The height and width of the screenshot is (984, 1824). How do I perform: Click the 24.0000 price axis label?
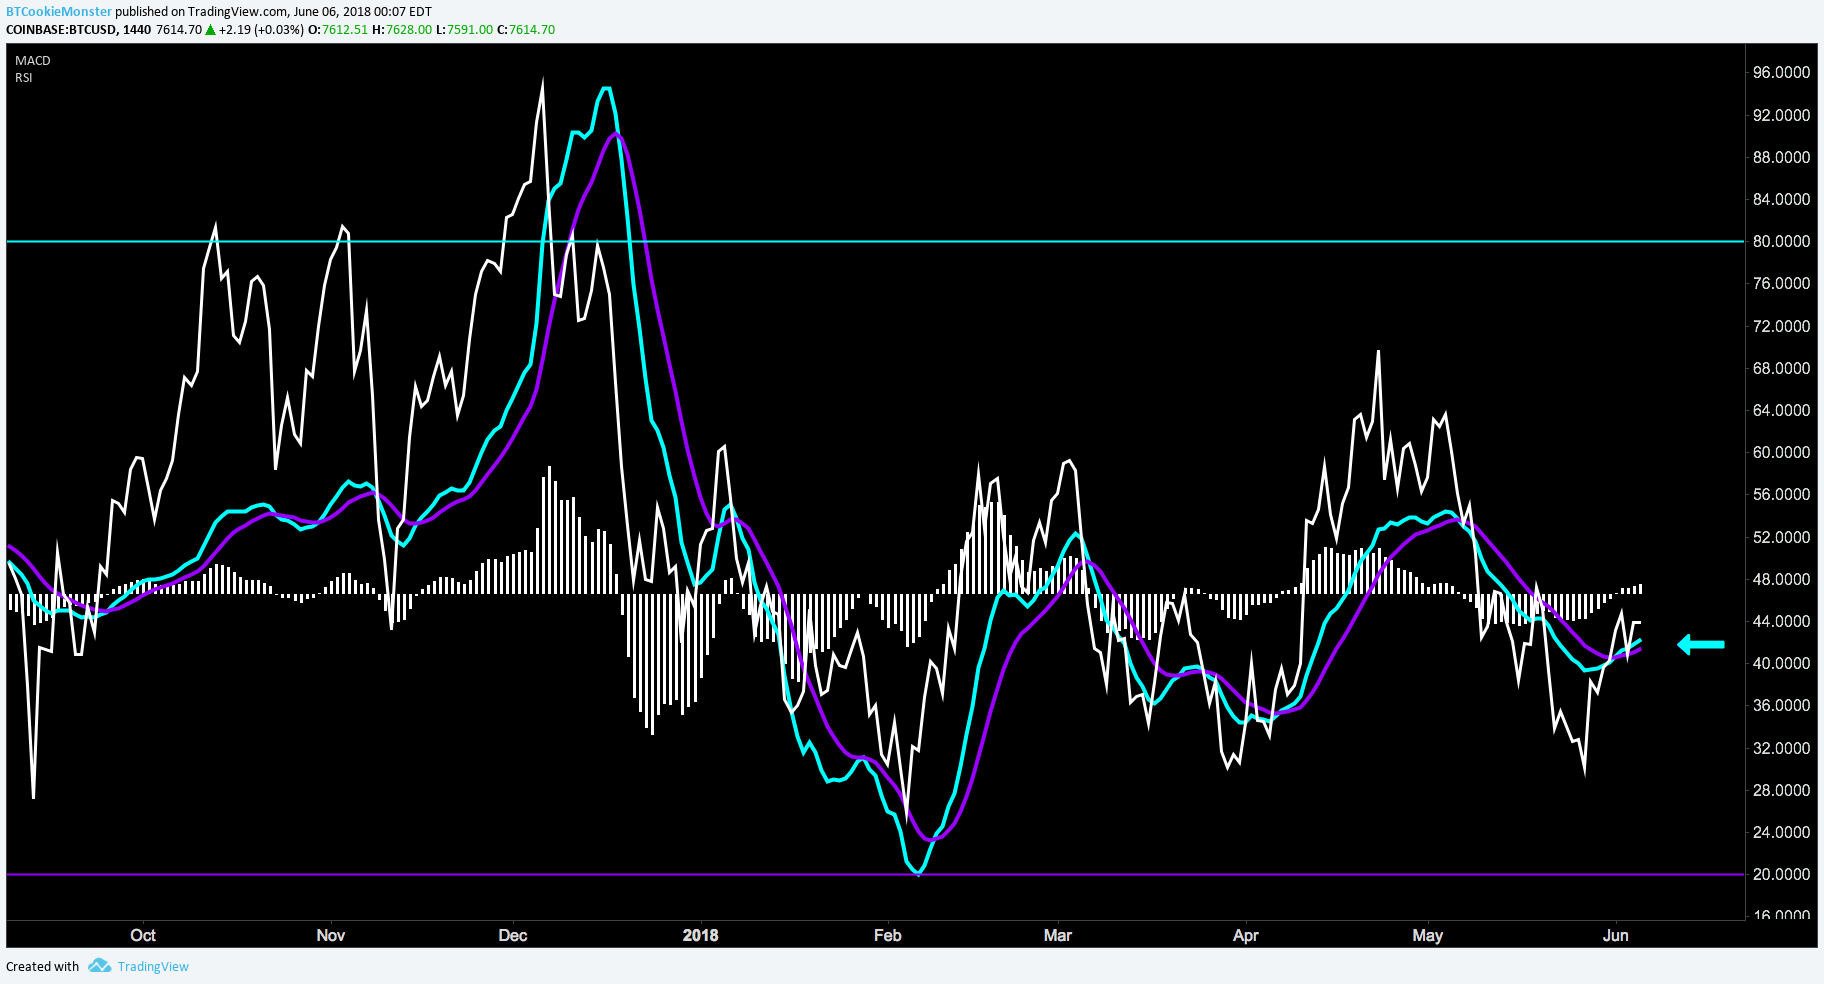click(x=1781, y=833)
